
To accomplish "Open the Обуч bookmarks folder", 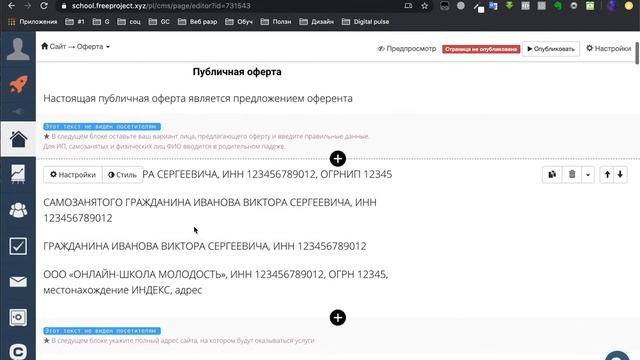I will coord(239,22).
